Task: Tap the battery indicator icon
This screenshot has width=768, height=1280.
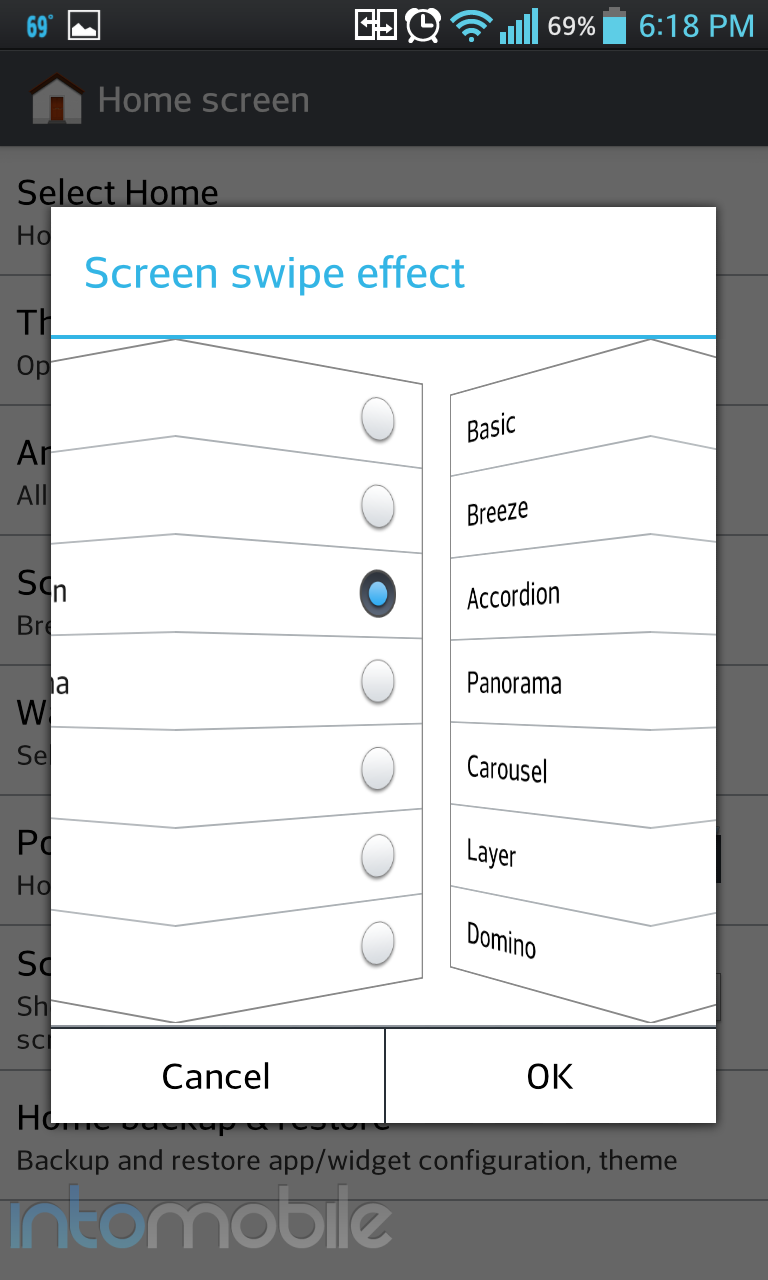Action: coord(615,26)
